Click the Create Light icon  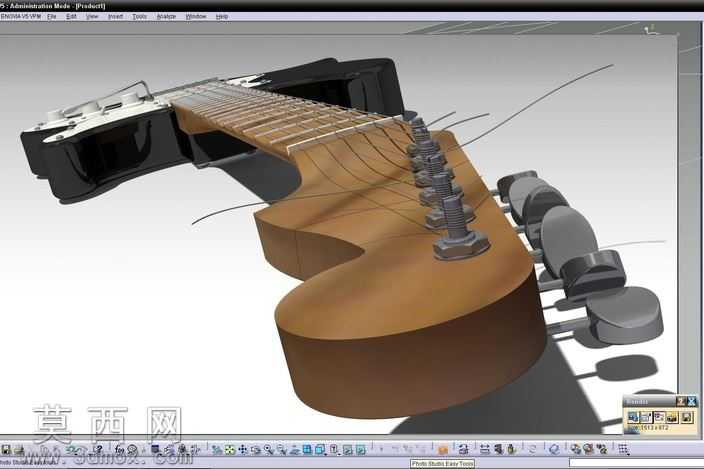497,449
